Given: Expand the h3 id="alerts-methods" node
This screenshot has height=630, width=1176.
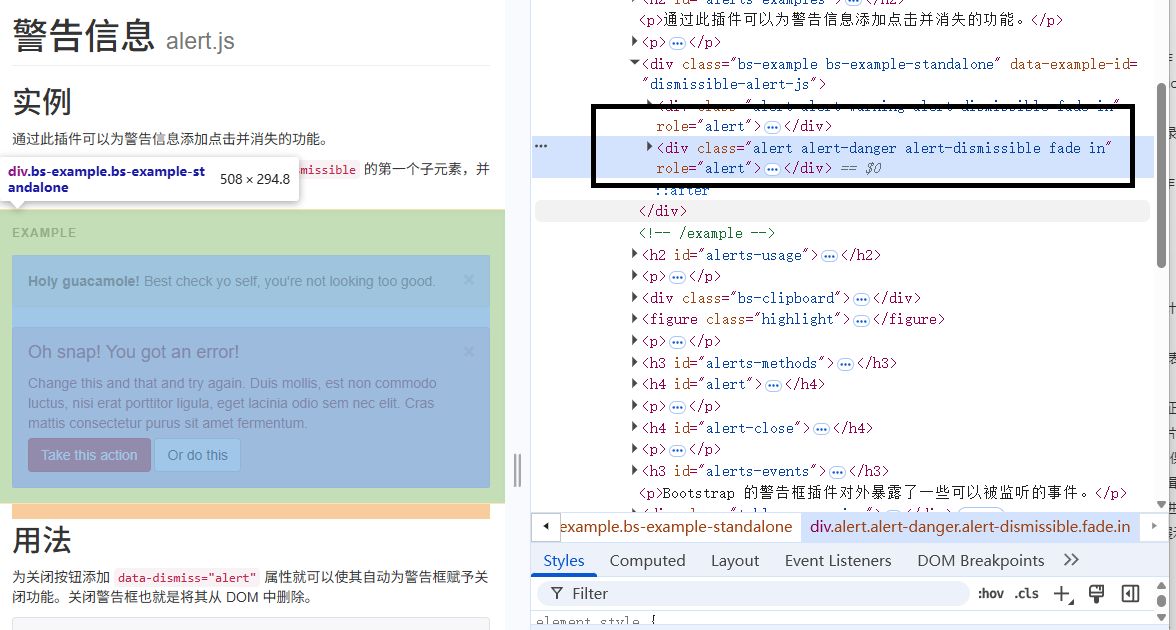Looking at the screenshot, I should click(x=634, y=363).
